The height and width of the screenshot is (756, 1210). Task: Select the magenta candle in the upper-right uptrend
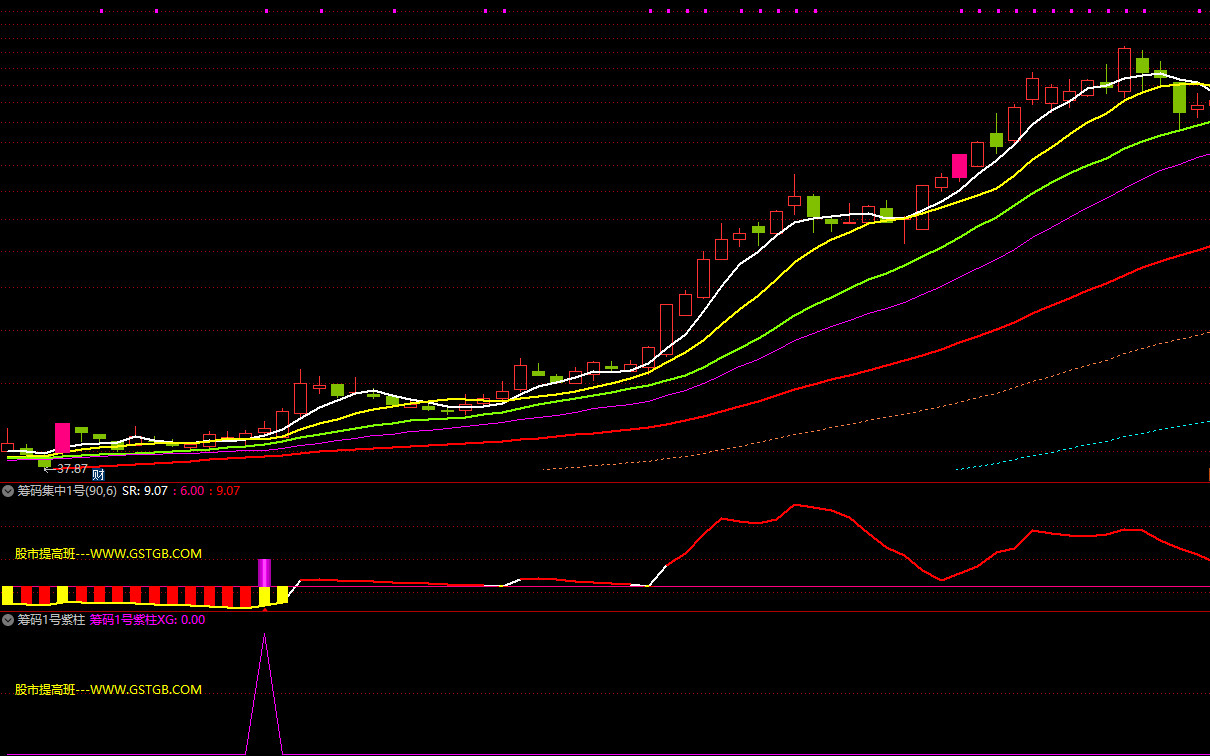tap(959, 165)
